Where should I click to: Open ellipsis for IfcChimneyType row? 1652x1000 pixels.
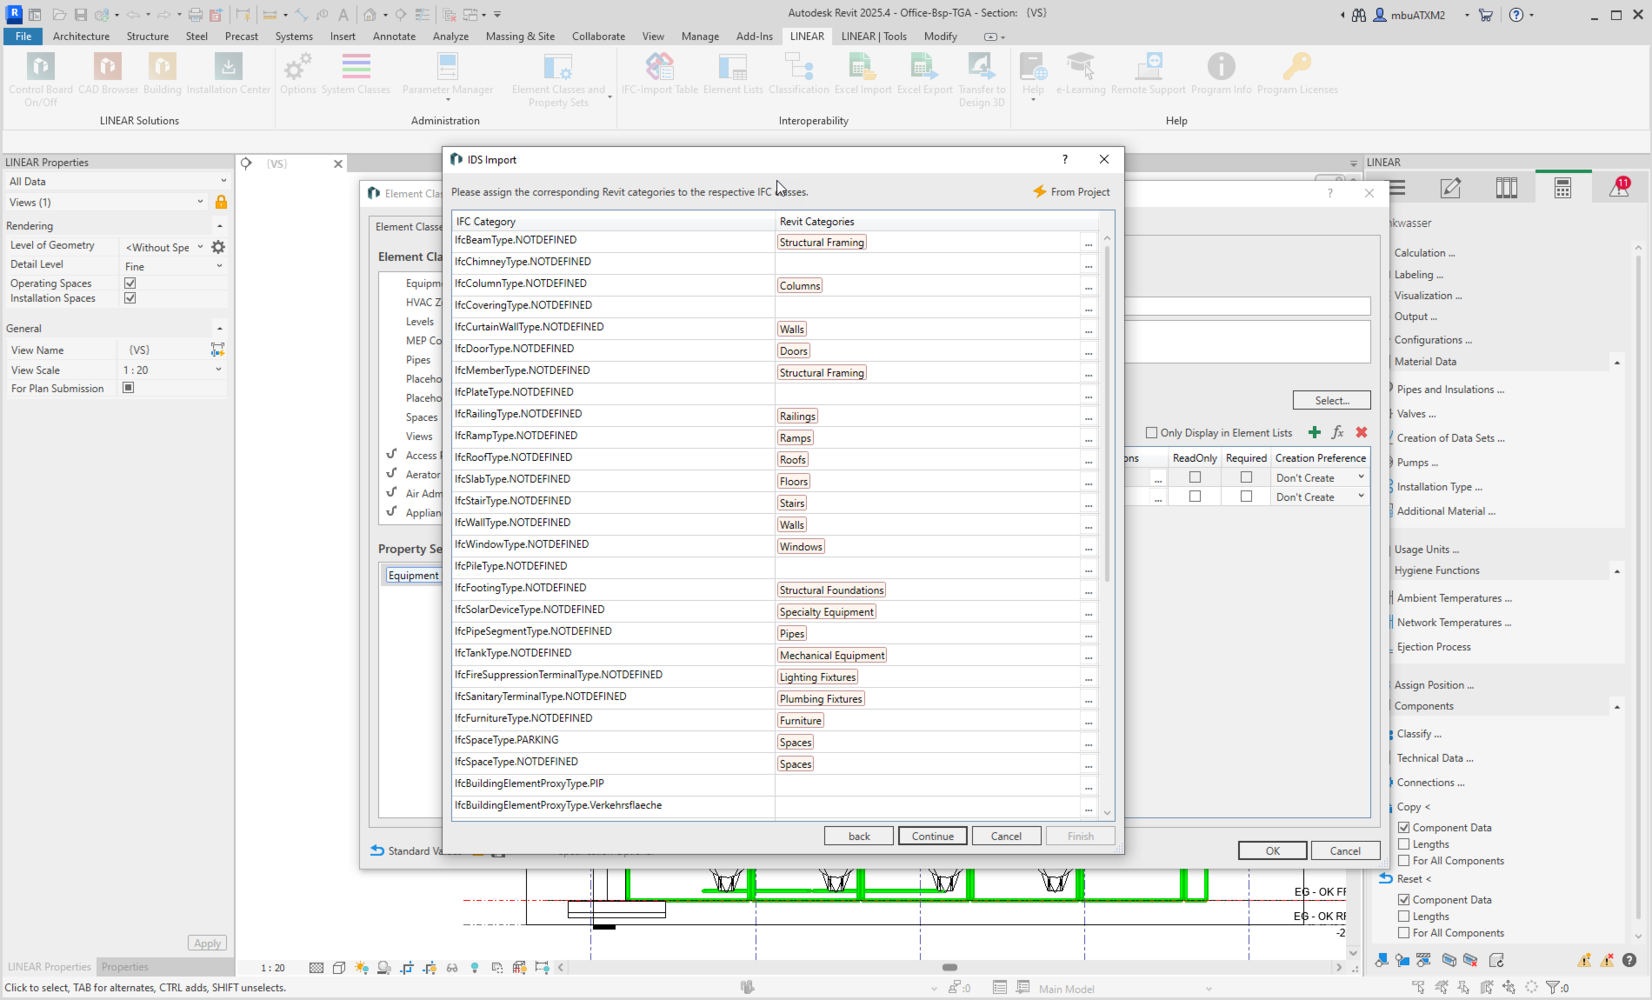[x=1088, y=265]
